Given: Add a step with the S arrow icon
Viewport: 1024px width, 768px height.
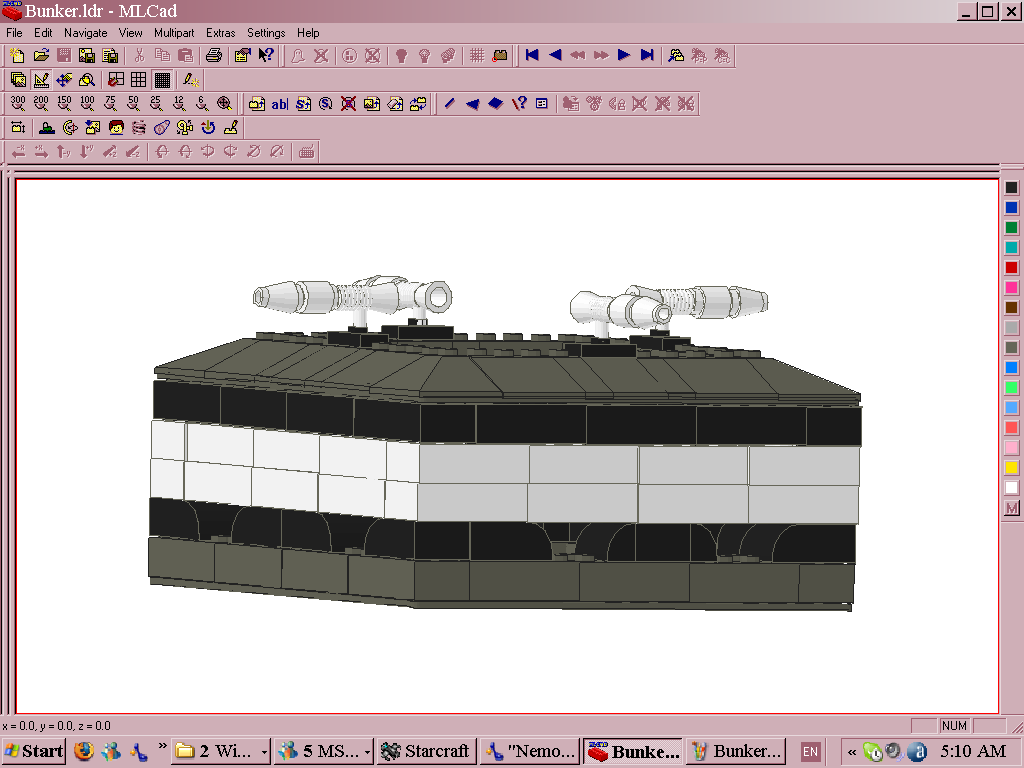Looking at the screenshot, I should [303, 103].
